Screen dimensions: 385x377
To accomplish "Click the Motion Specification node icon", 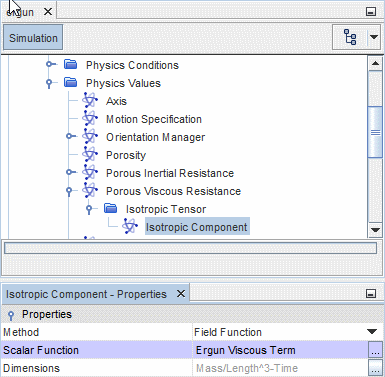I will [x=90, y=118].
